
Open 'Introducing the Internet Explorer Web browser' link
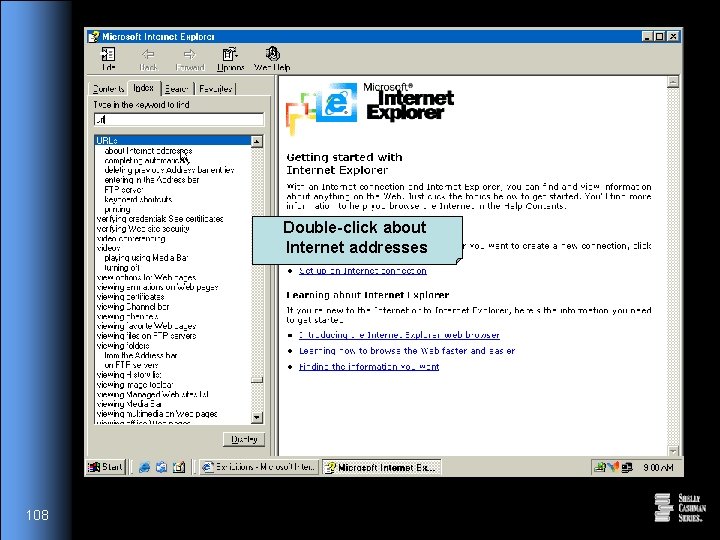[399, 335]
